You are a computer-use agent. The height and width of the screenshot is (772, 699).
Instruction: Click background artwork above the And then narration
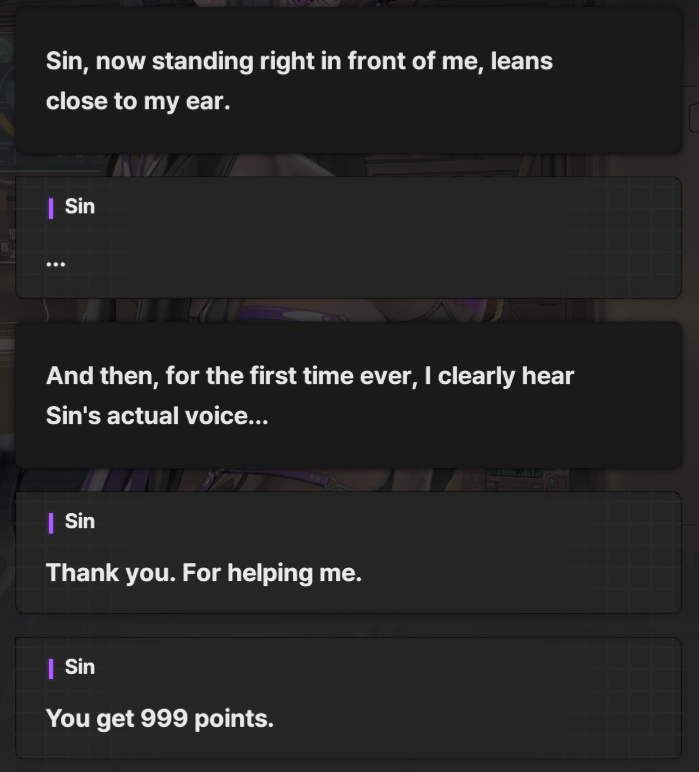(x=349, y=310)
